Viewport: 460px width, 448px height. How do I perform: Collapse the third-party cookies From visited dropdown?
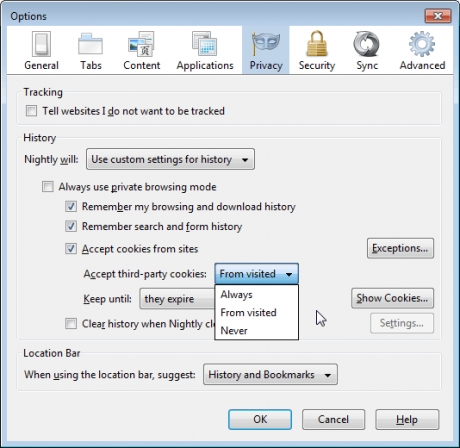coord(256,274)
